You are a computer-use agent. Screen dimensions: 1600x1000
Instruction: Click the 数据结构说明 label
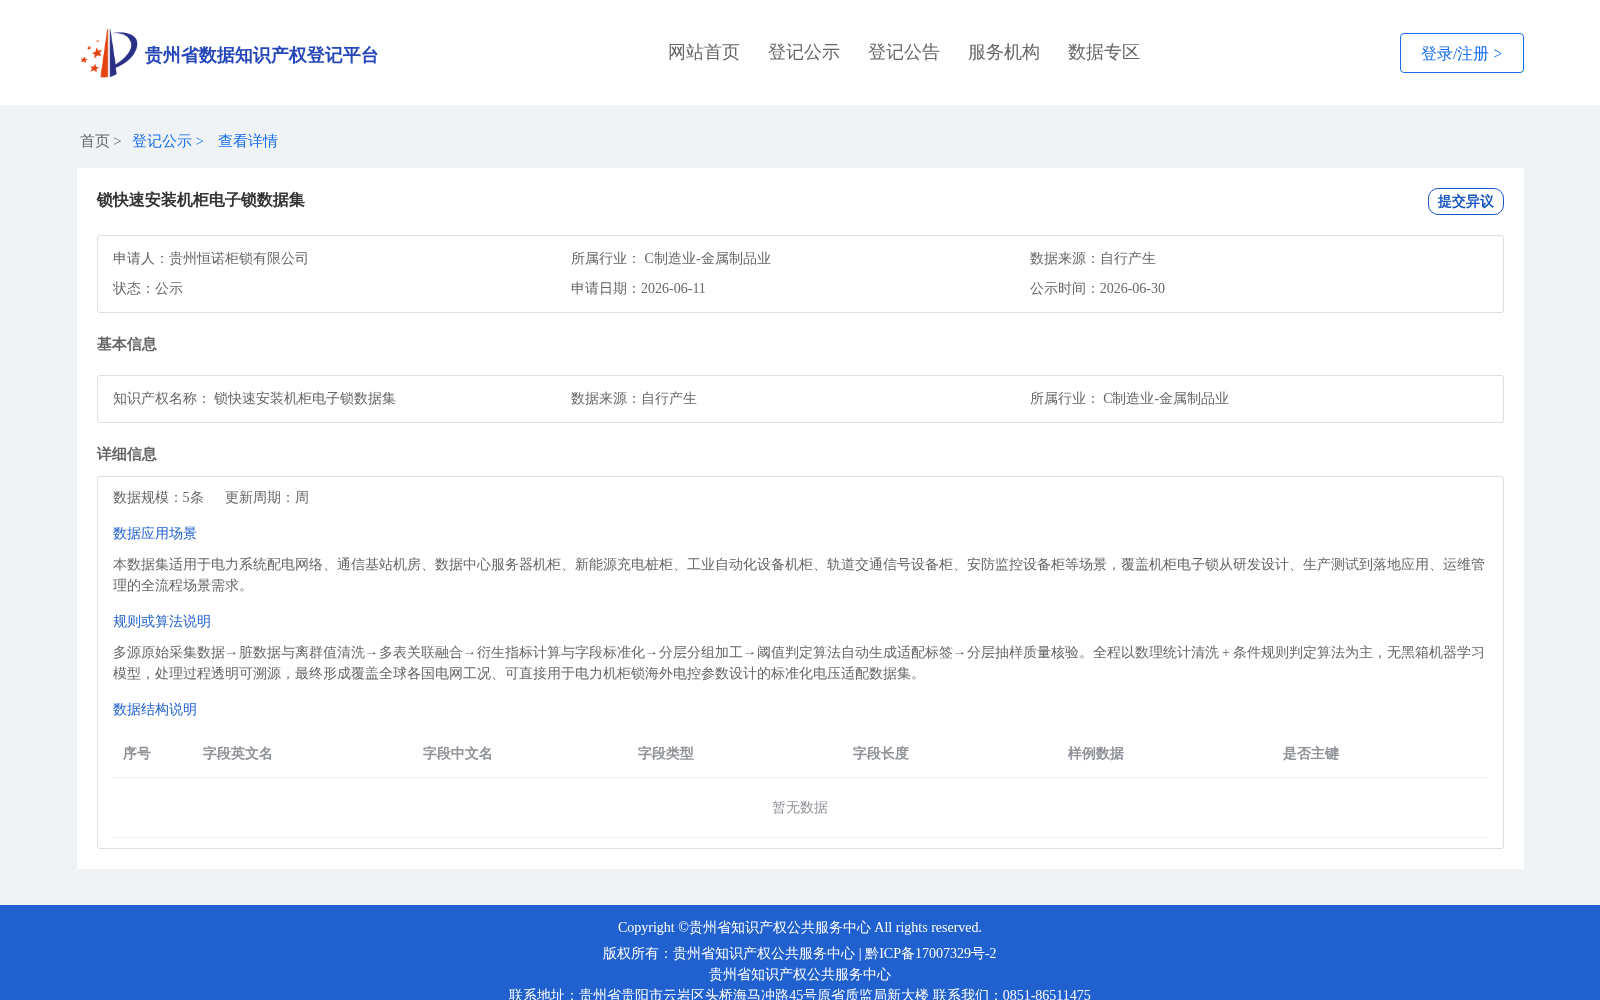(155, 709)
